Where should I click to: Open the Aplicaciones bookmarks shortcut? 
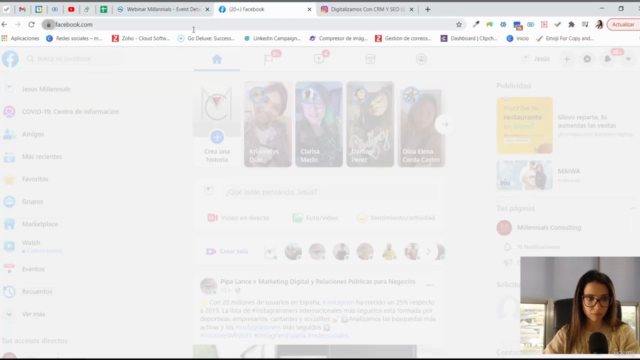tap(20, 38)
